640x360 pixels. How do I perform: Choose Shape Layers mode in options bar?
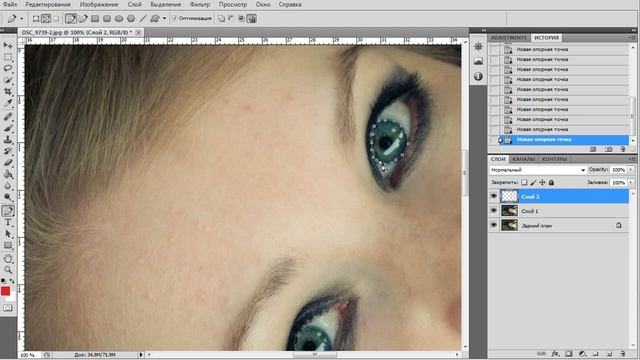[36, 18]
